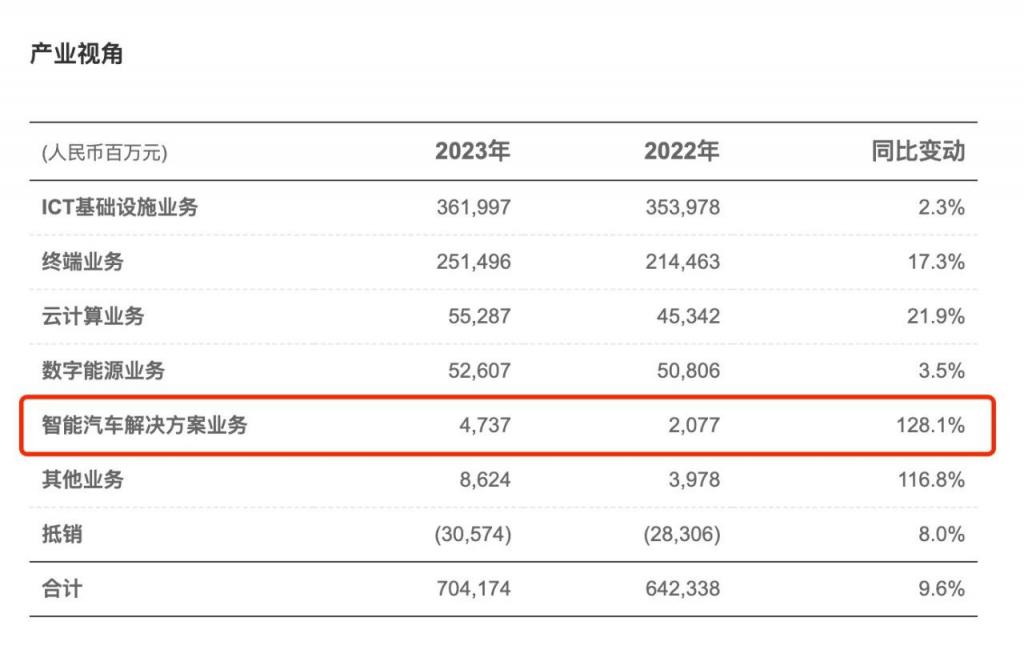Click the 116.8% change for 其他业务
The width and height of the screenshot is (1024, 670).
(931, 480)
